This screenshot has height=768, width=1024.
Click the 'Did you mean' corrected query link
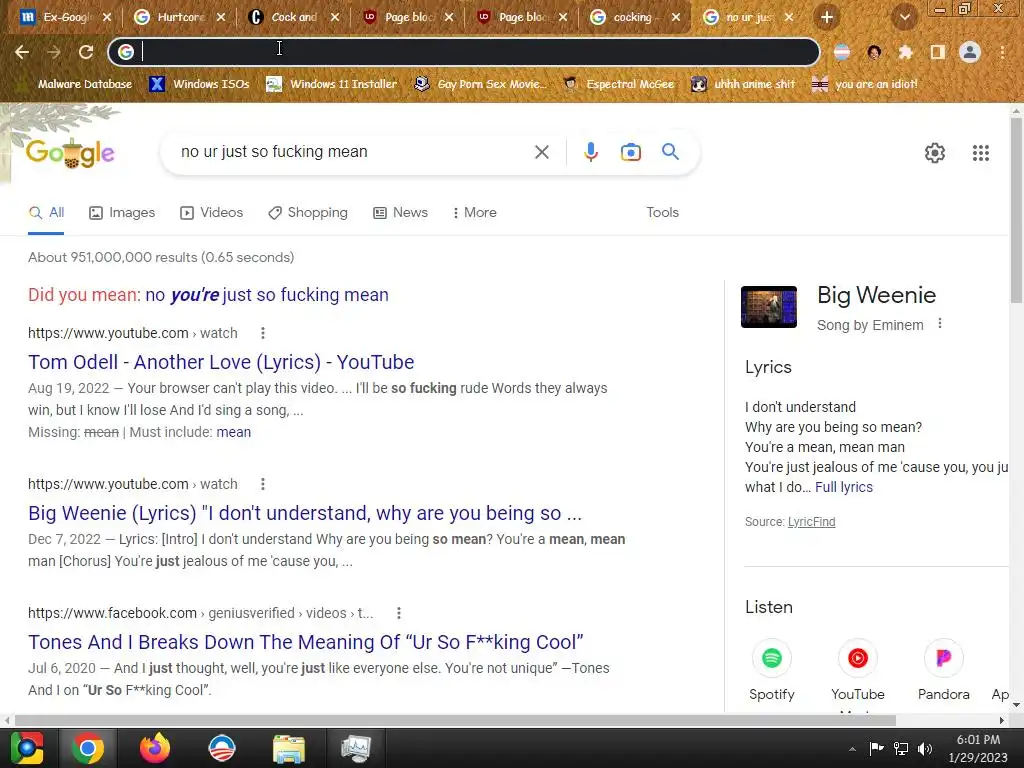[266, 295]
